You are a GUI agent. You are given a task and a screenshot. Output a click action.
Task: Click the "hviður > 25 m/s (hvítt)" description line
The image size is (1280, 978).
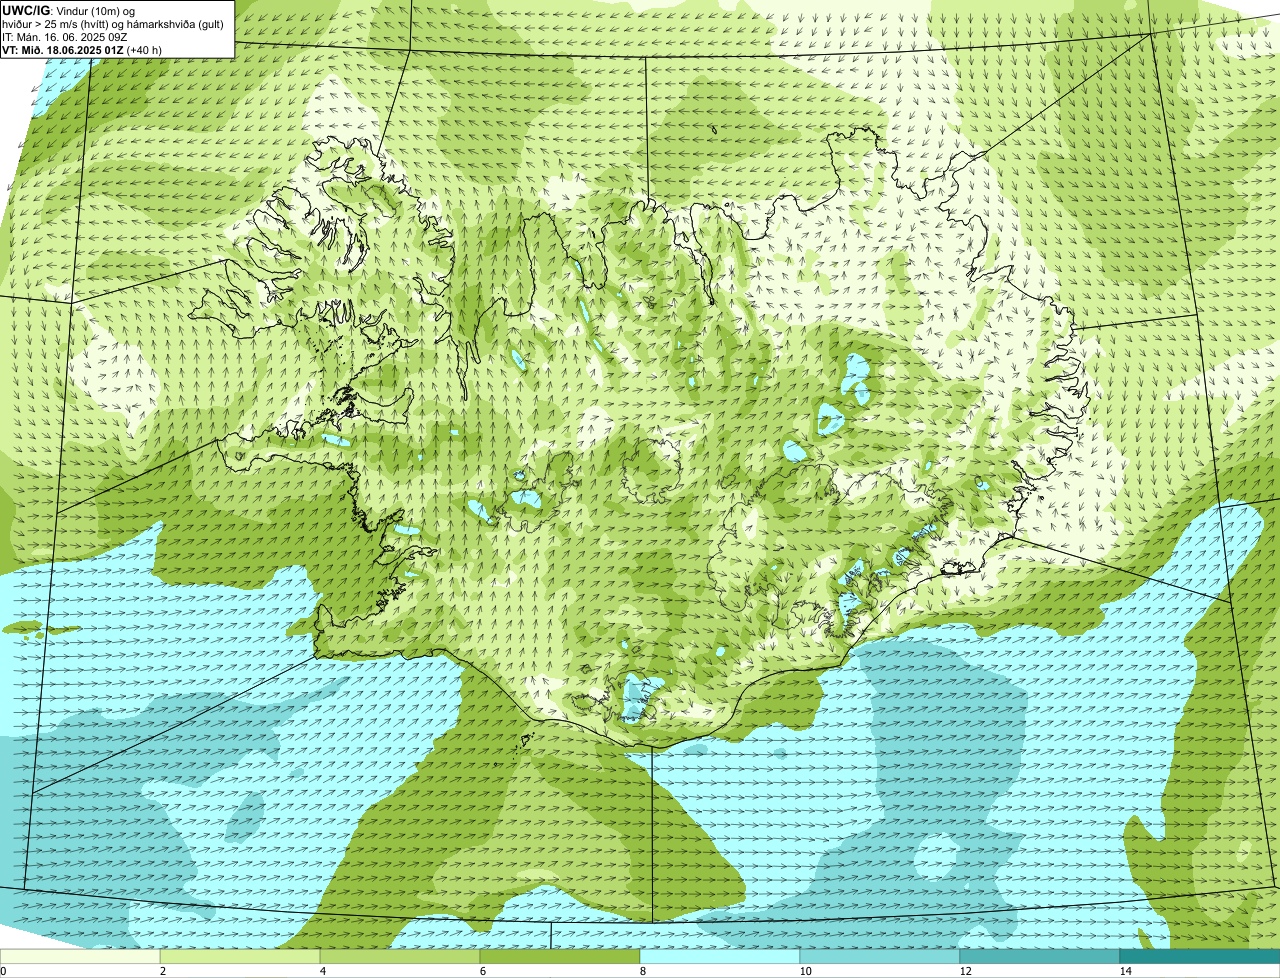[112, 24]
